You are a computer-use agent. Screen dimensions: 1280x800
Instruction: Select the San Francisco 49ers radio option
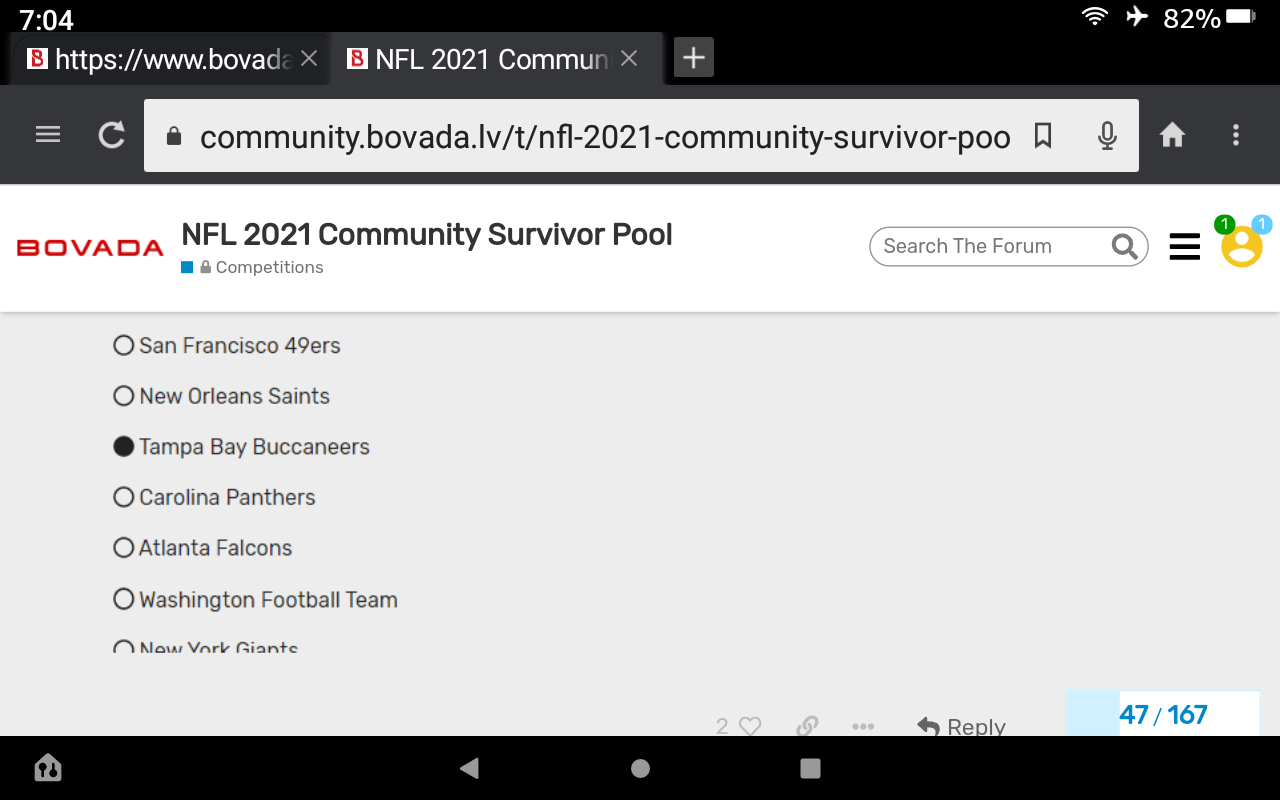pos(124,346)
